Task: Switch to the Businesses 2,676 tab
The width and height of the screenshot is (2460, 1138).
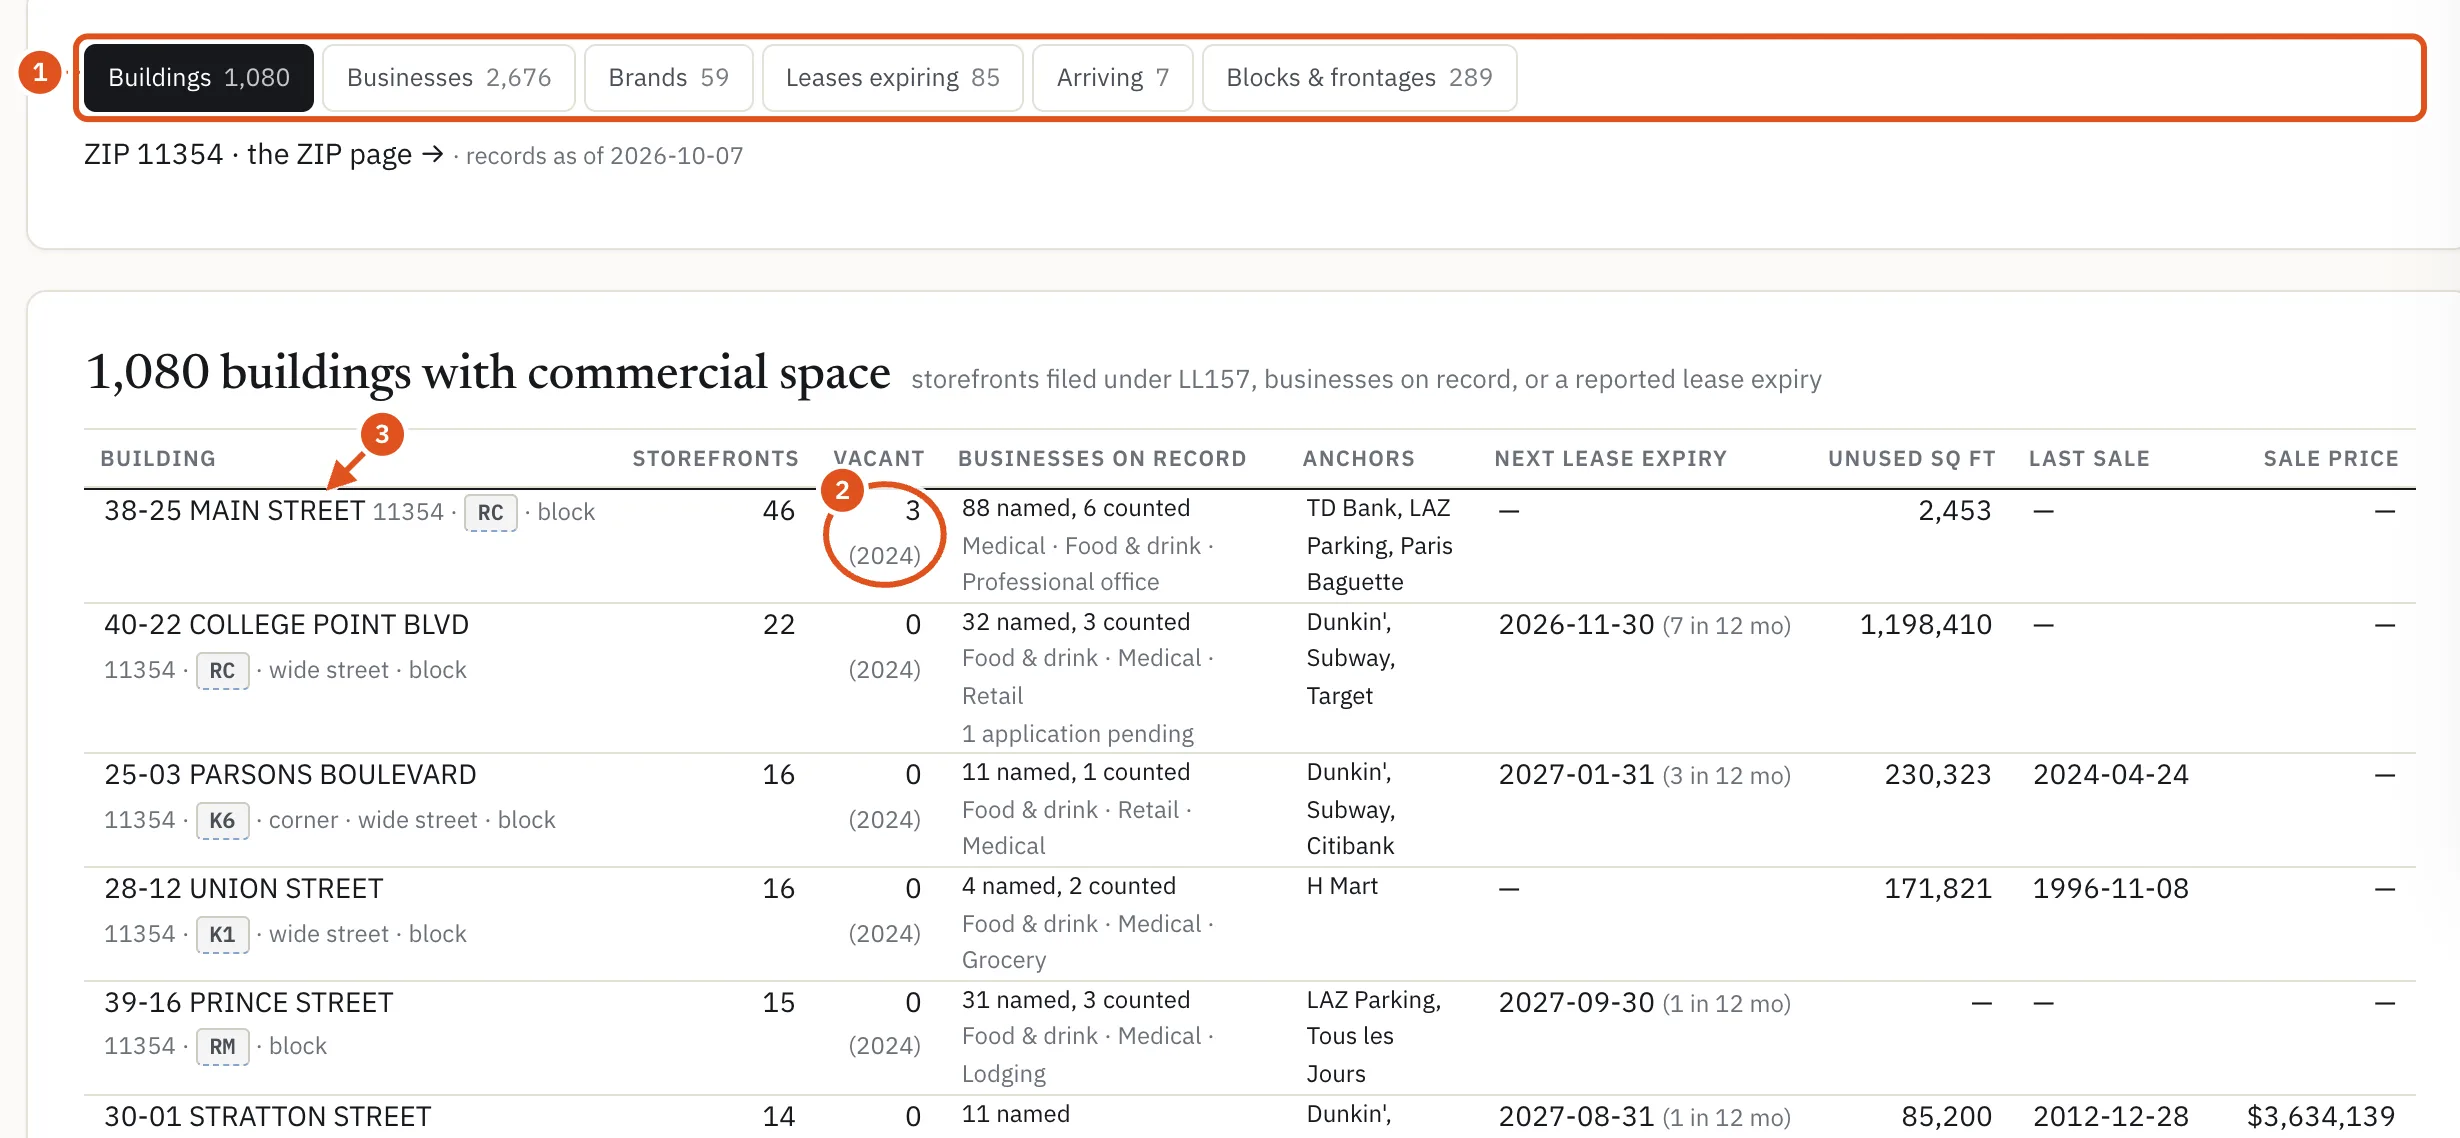Action: 449,78
